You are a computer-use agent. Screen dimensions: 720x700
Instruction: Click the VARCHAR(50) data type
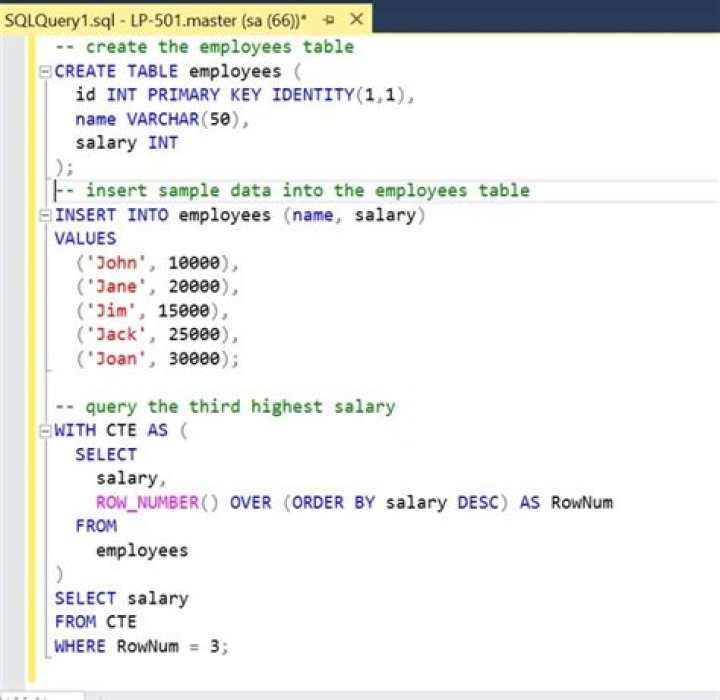(x=183, y=119)
